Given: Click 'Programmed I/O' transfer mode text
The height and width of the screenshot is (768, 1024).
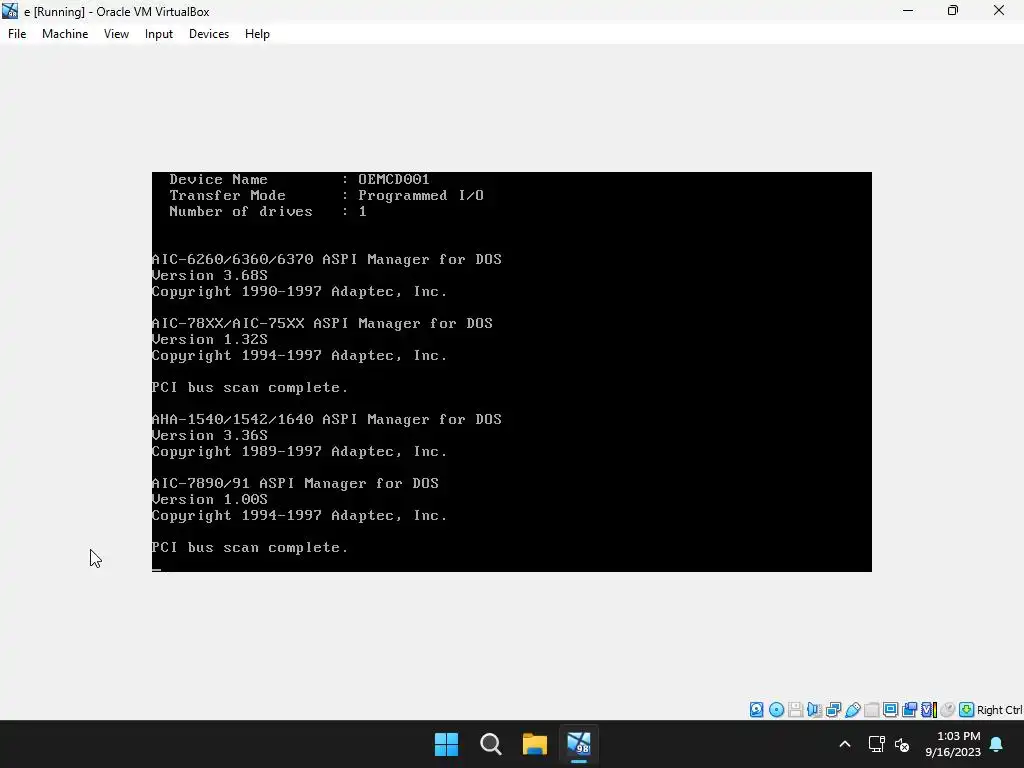Looking at the screenshot, I should 421,195.
